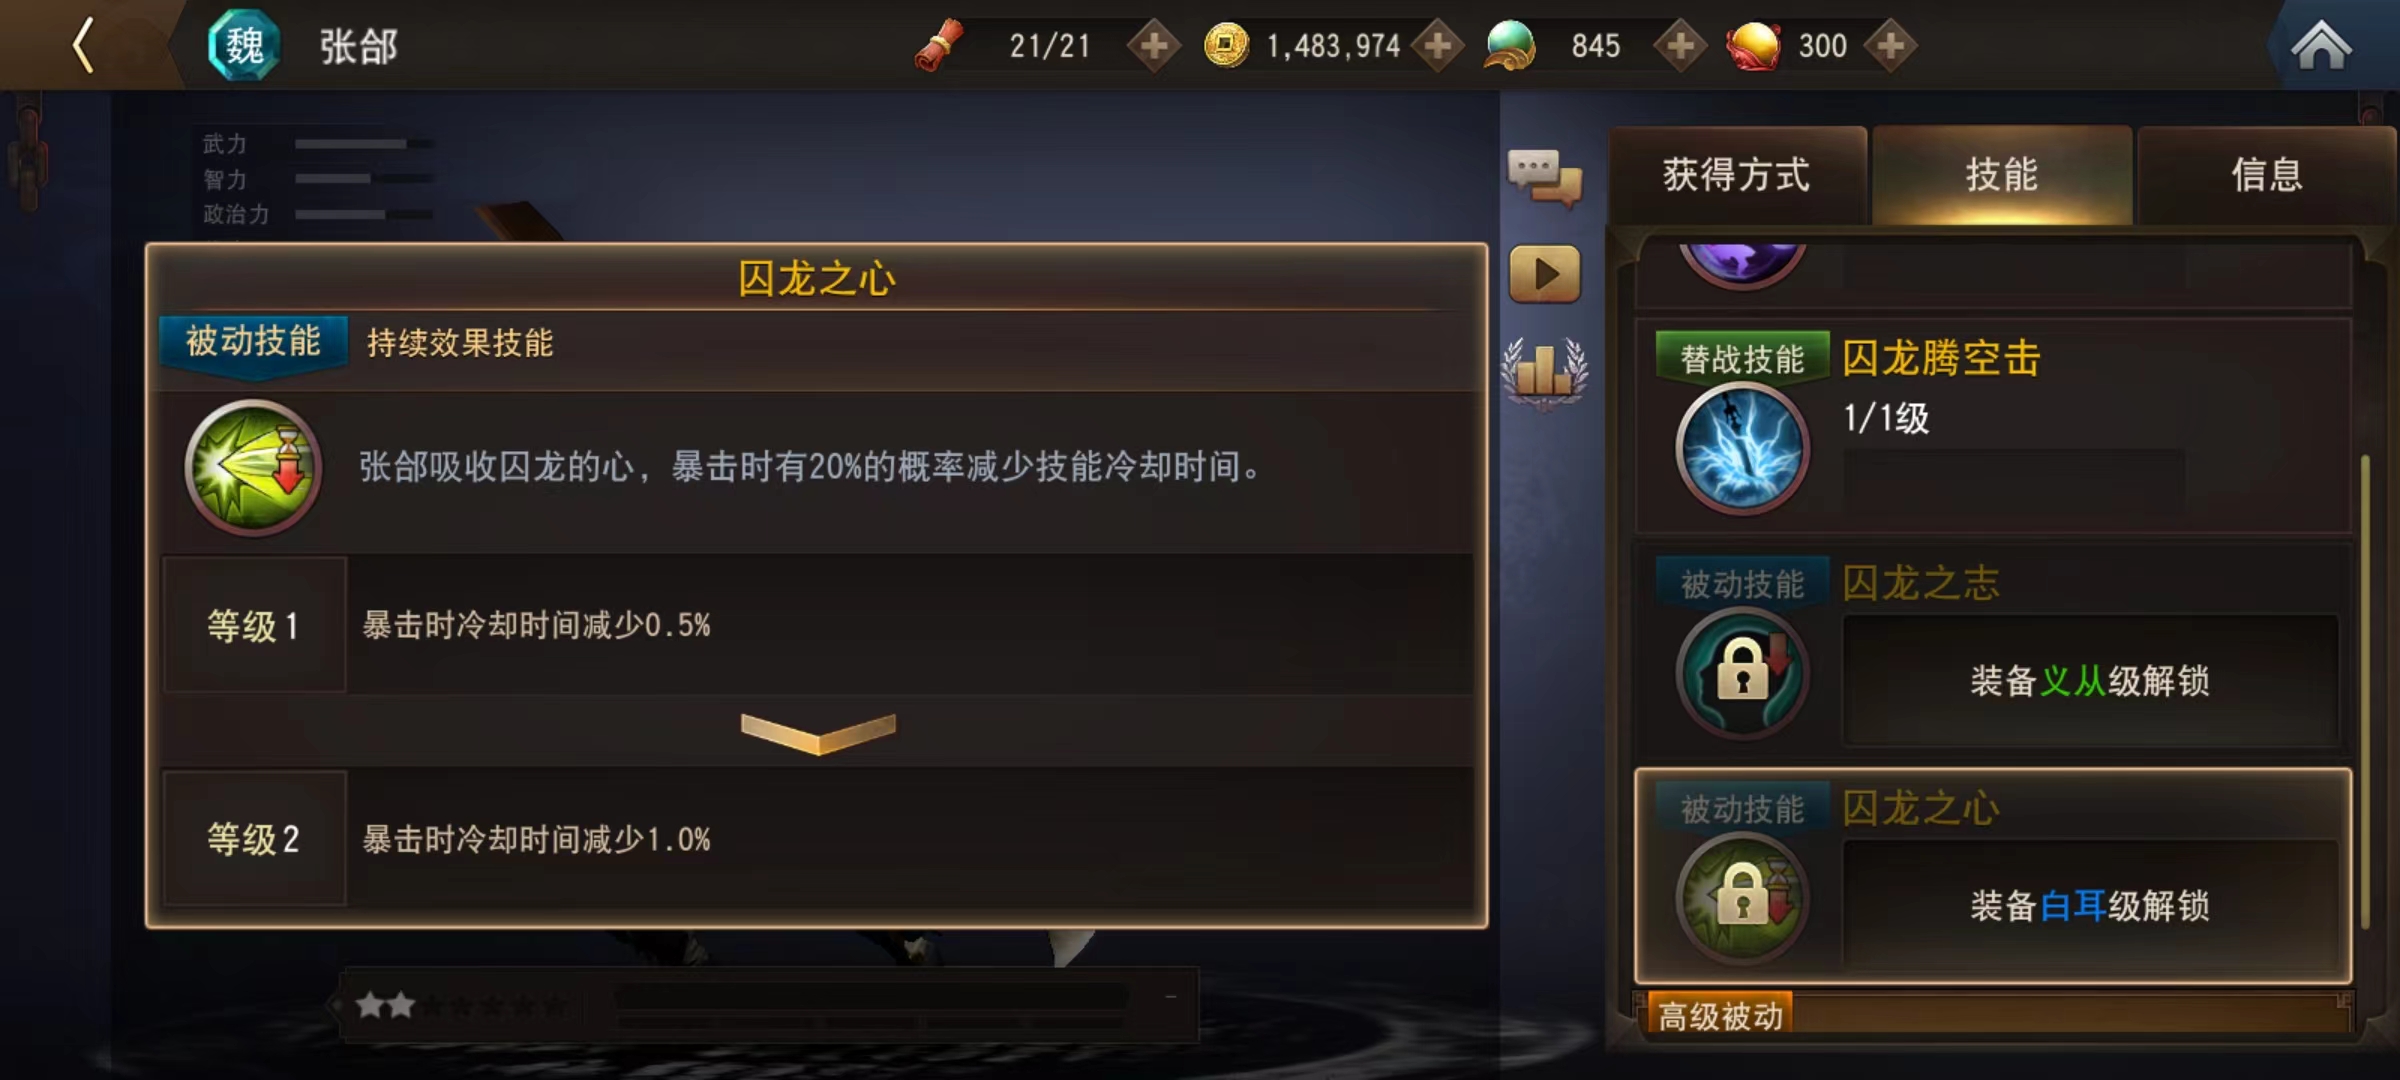Select the 囚龙腾空击 lightning skill icon
This screenshot has height=1080, width=2400.
pos(1742,449)
